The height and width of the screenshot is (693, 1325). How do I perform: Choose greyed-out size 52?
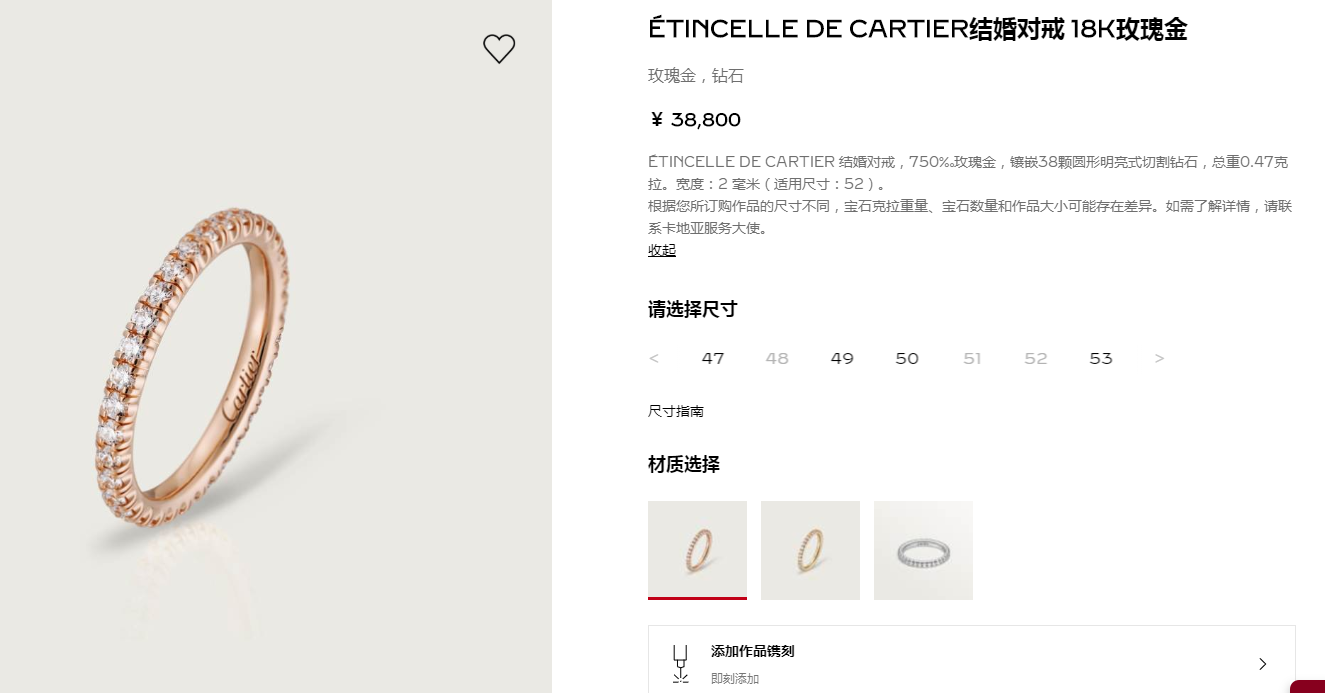1036,358
